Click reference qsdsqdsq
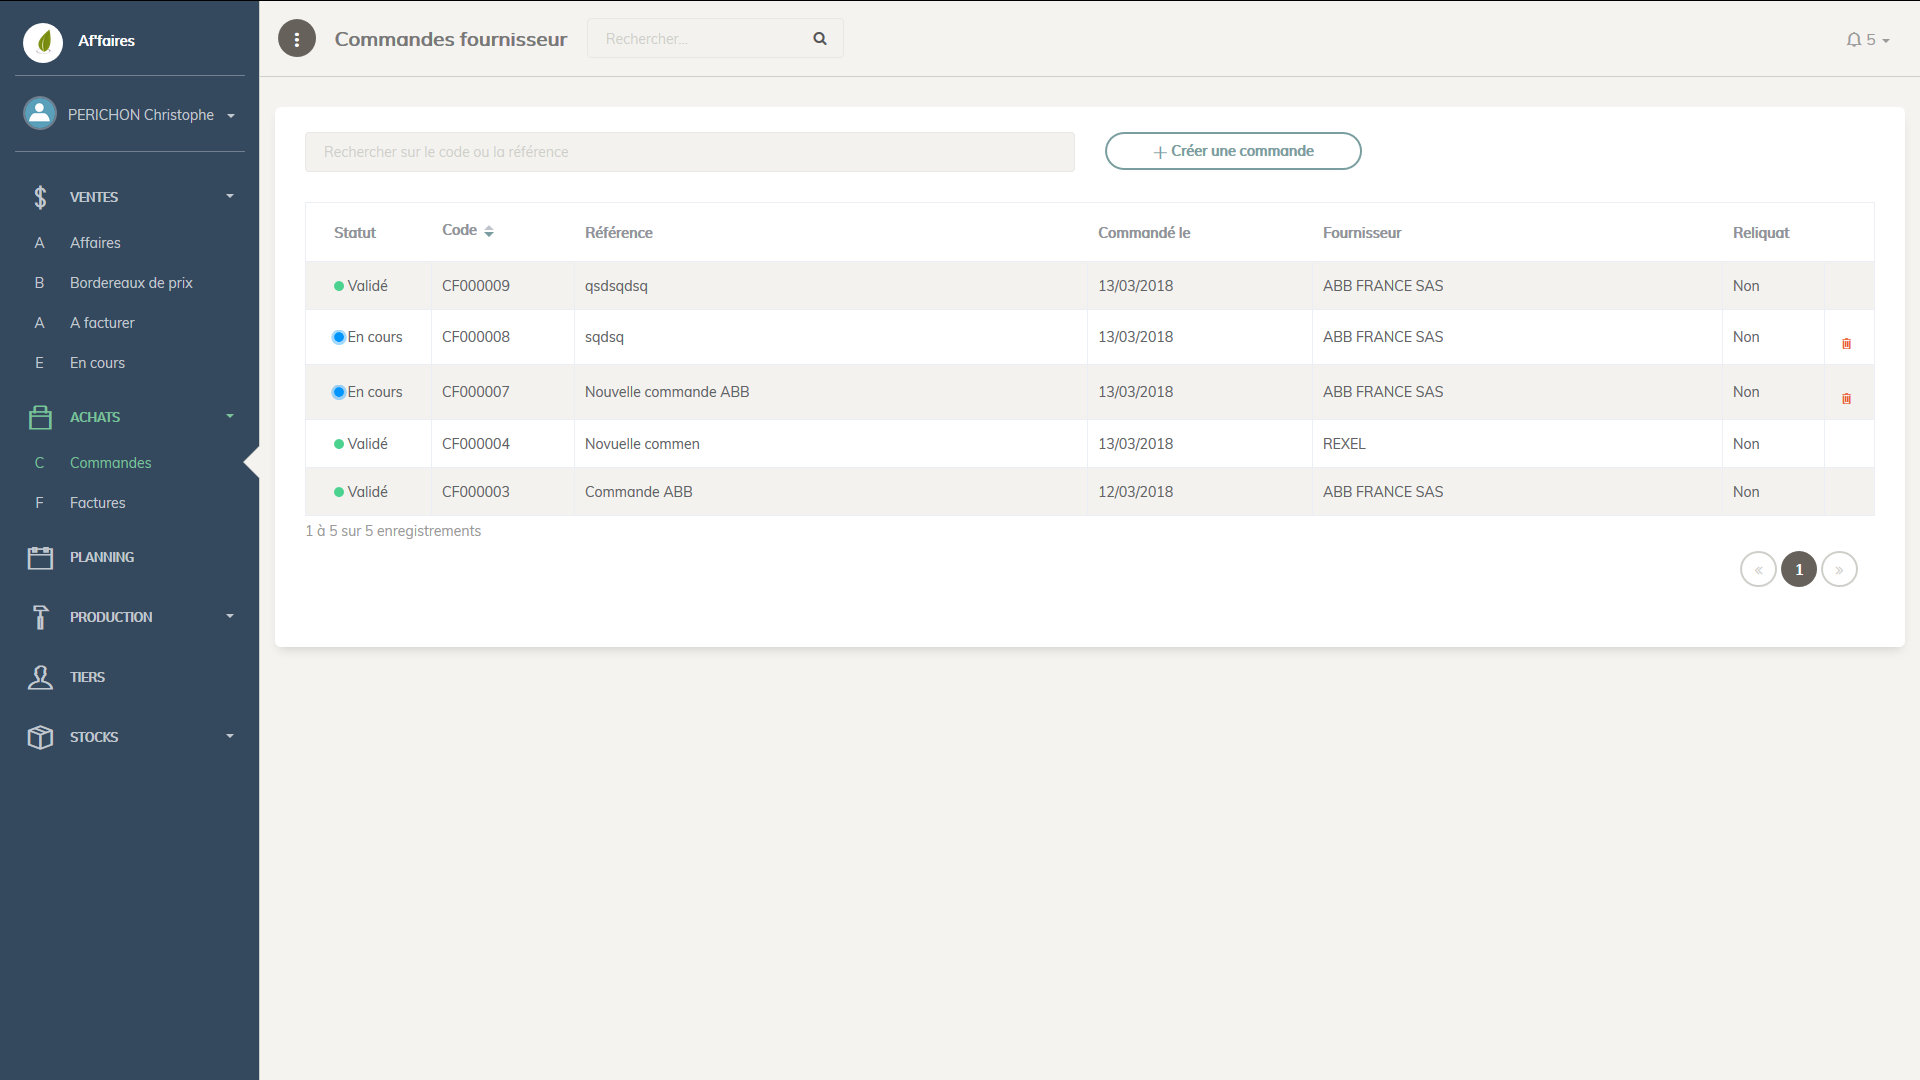The height and width of the screenshot is (1080, 1920). (616, 286)
